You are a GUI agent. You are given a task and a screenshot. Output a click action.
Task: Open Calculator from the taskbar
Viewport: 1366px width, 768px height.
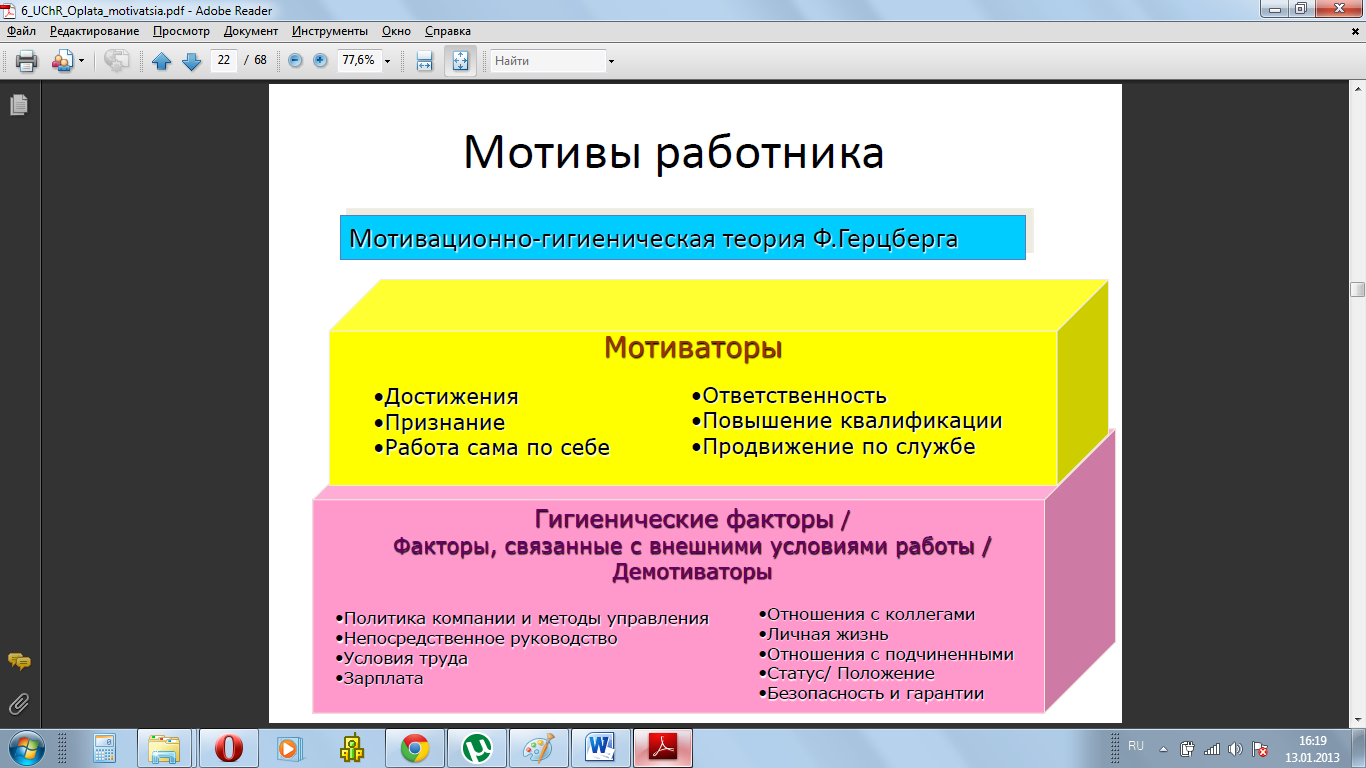point(103,748)
